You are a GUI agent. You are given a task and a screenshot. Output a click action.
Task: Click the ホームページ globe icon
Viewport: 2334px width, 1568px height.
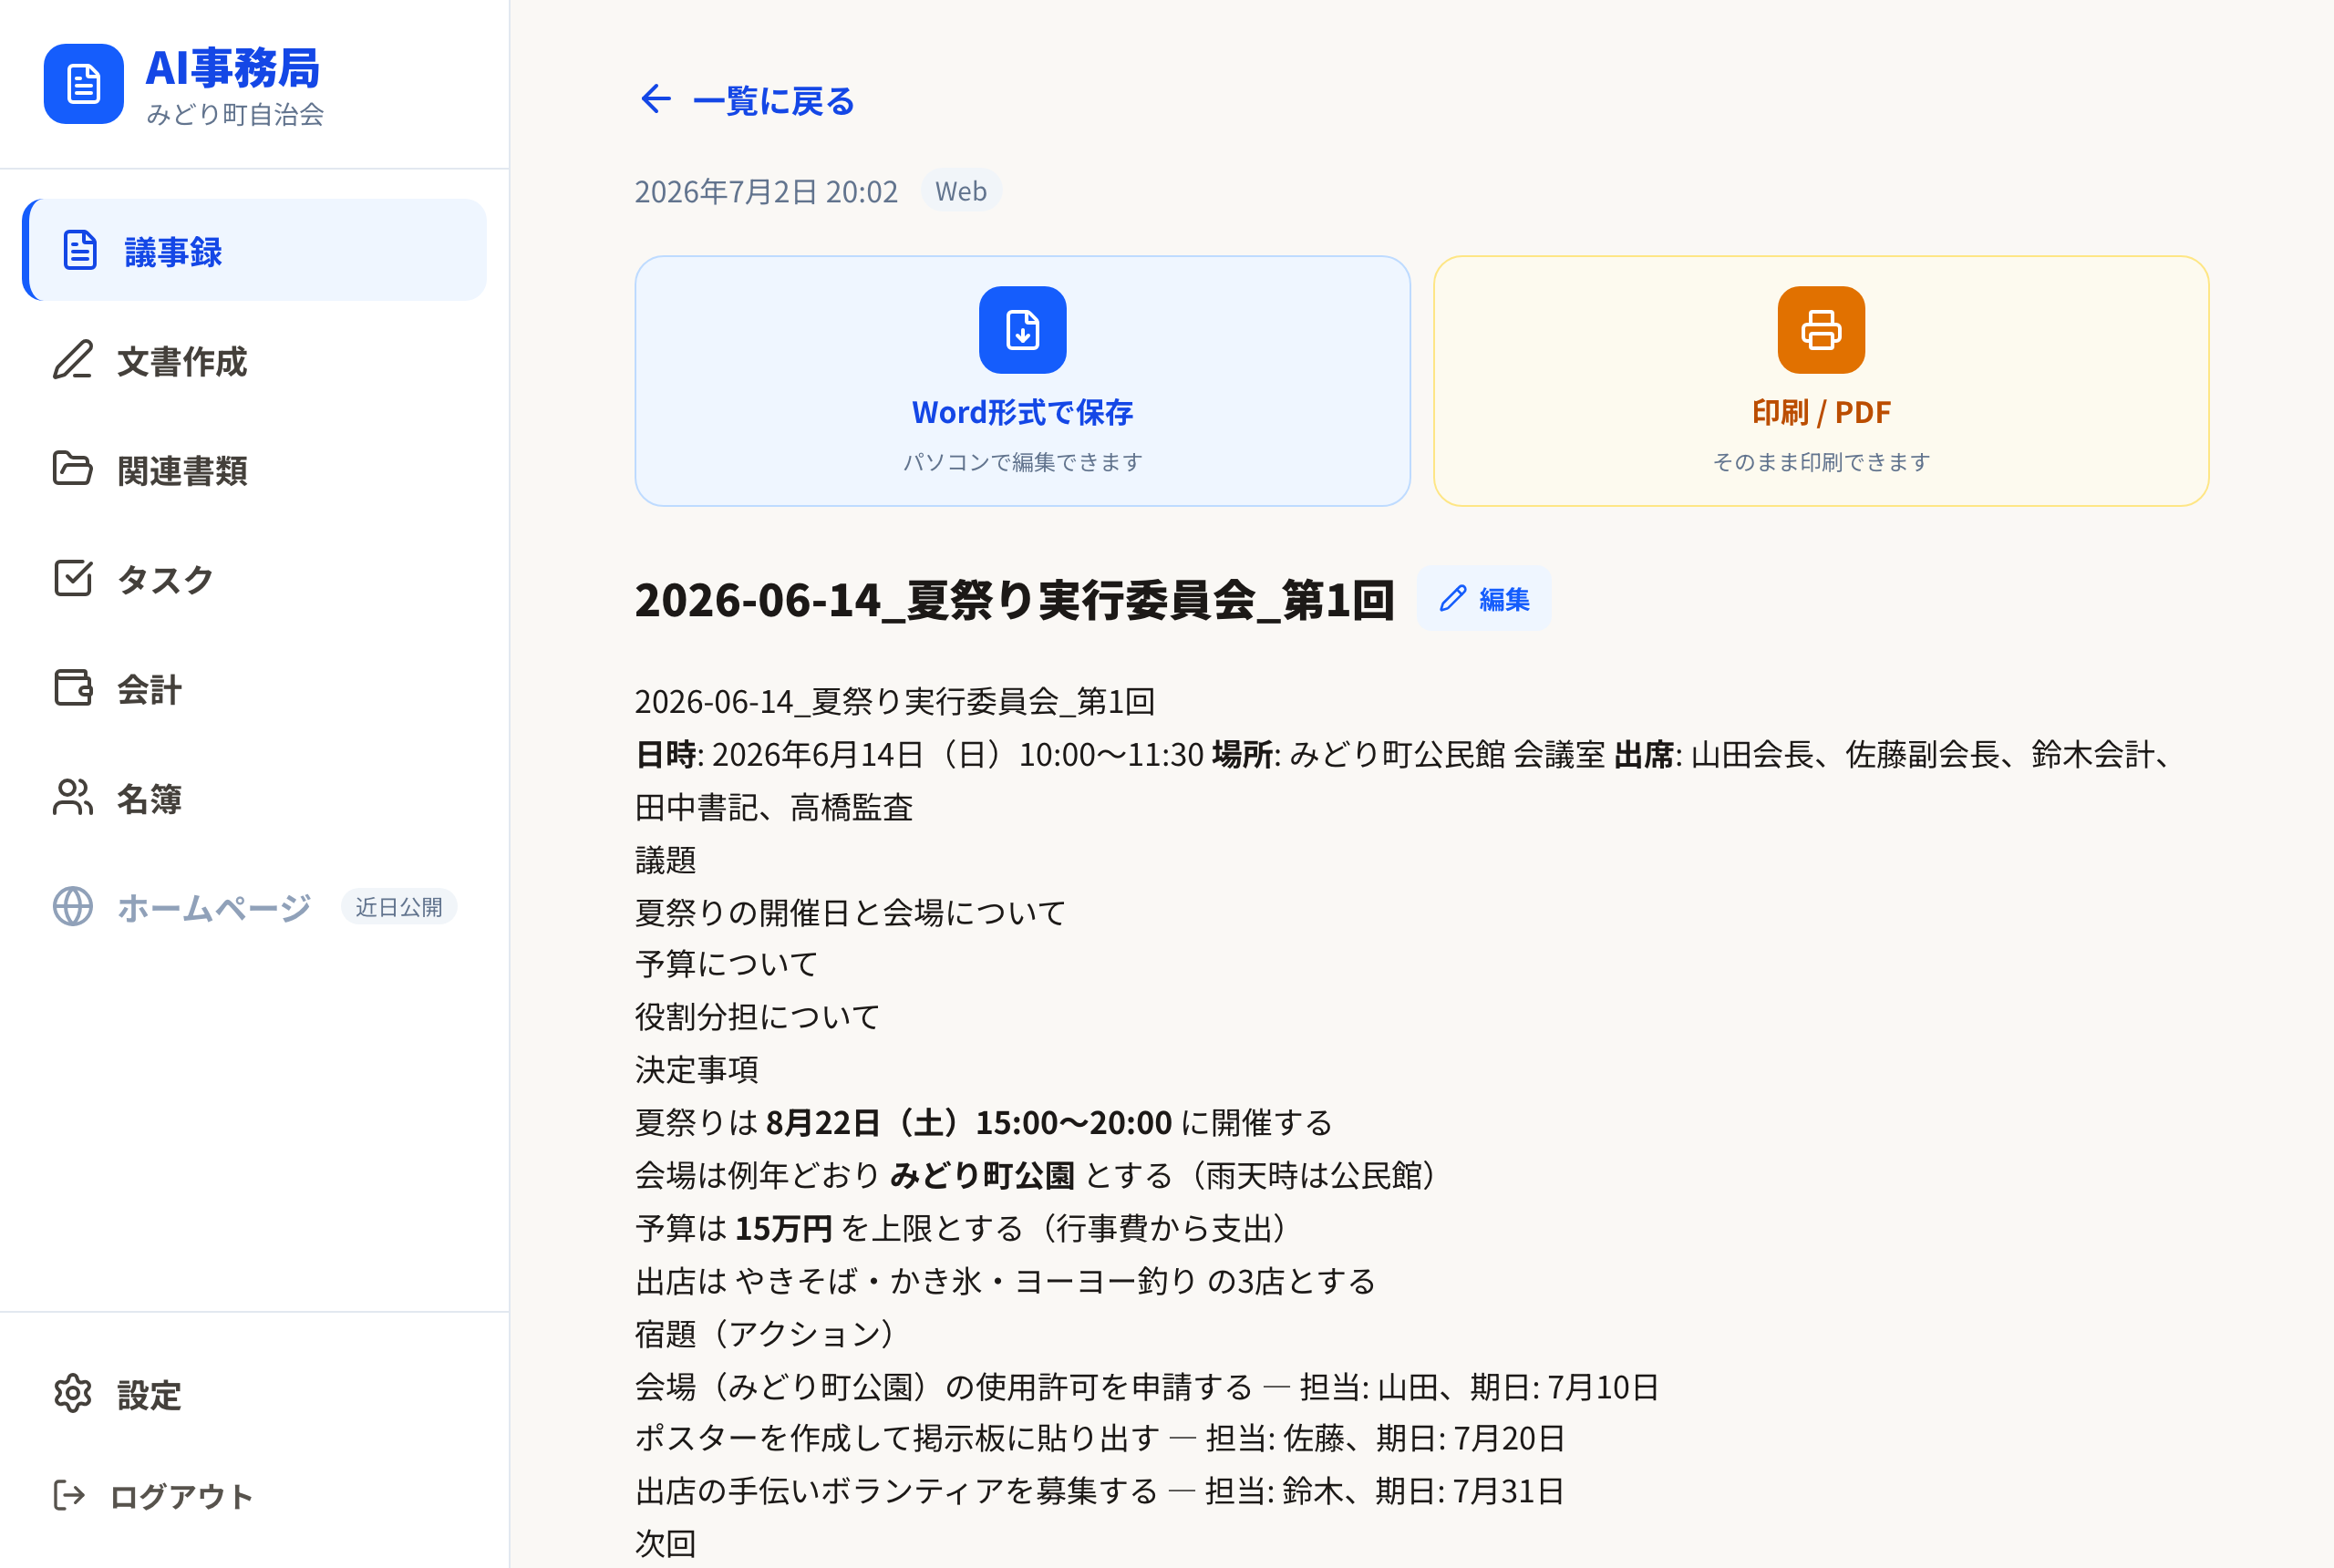(73, 907)
